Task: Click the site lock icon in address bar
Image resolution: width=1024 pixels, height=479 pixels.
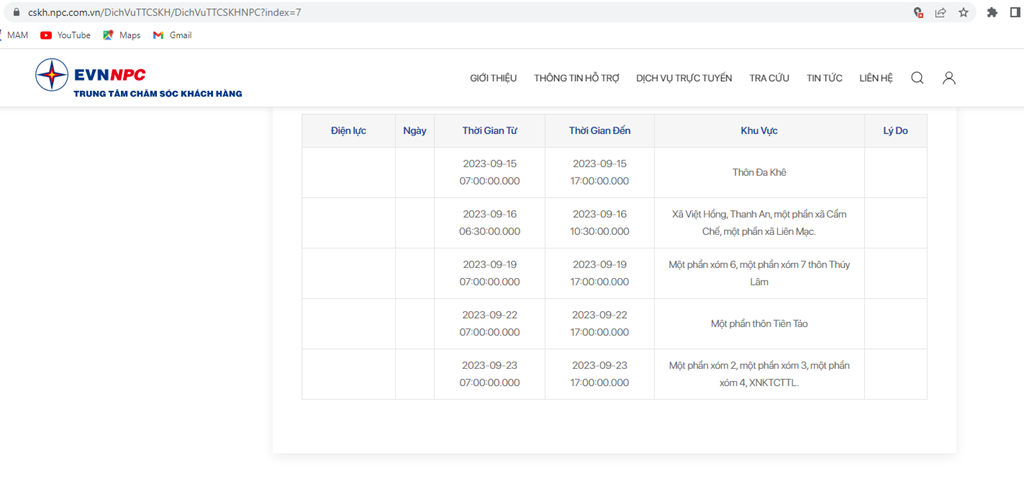Action: 16,12
